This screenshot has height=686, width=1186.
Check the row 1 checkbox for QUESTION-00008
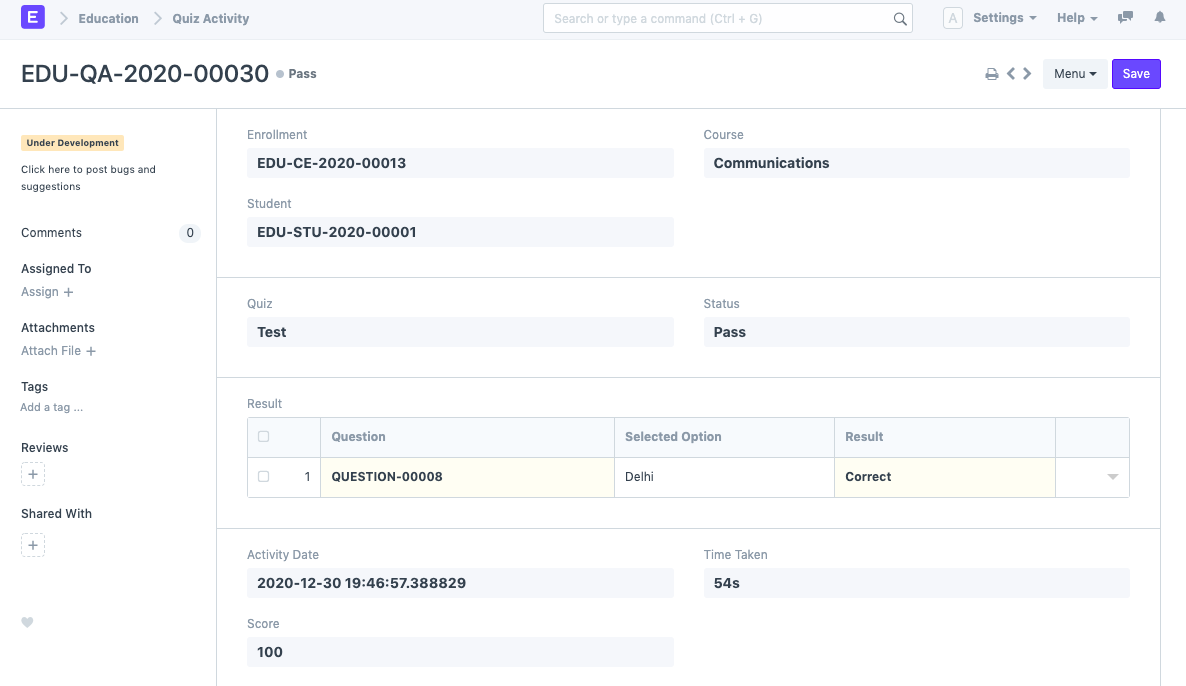pyautogui.click(x=264, y=477)
